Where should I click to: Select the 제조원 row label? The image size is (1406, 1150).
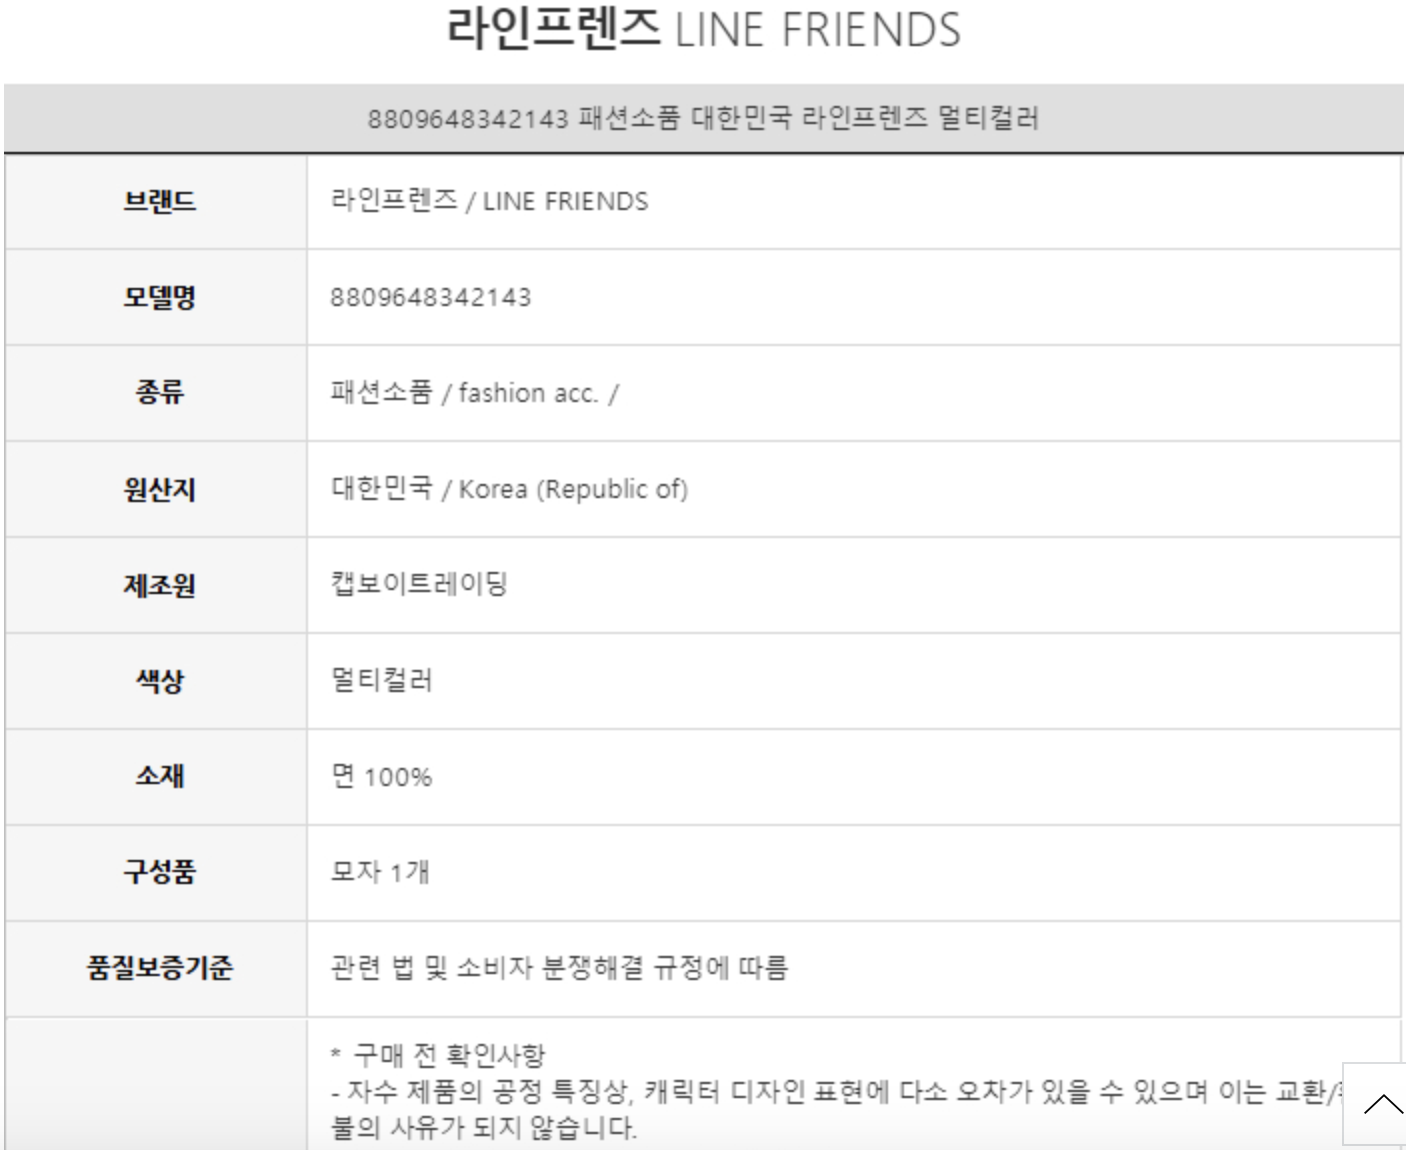pyautogui.click(x=159, y=585)
